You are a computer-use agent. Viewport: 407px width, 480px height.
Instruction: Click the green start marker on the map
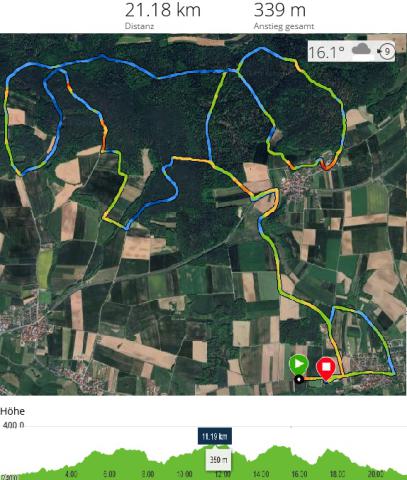tap(298, 366)
